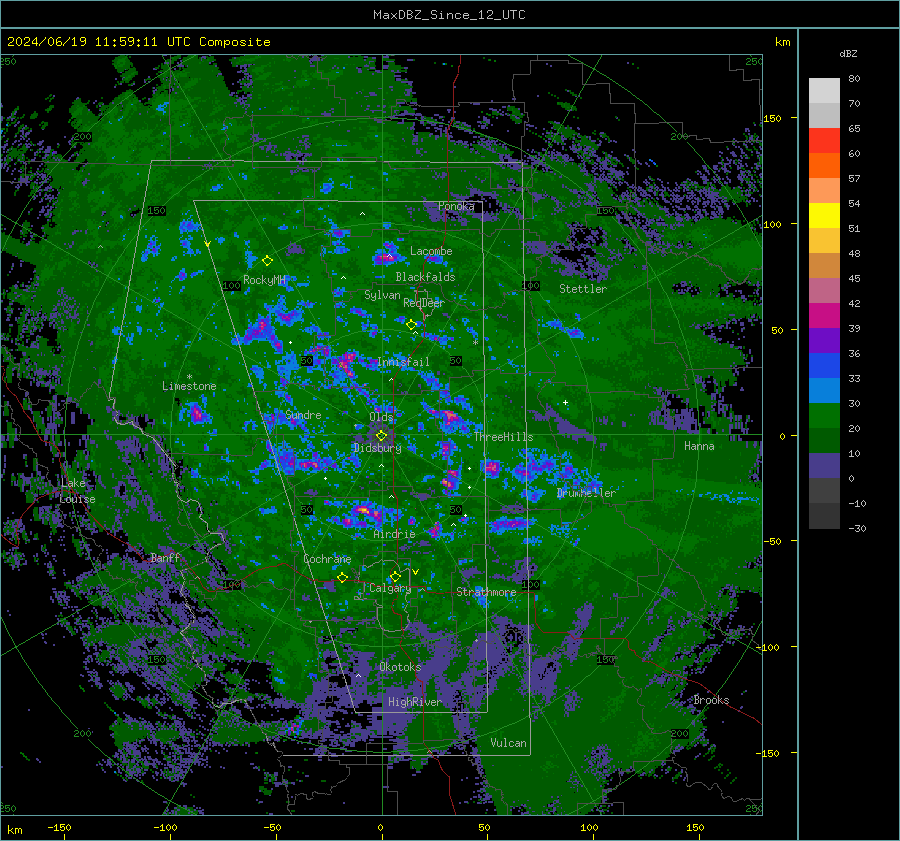
Task: Pick the slate violet 0-10 dBZ legend swatch
Action: coord(824,466)
